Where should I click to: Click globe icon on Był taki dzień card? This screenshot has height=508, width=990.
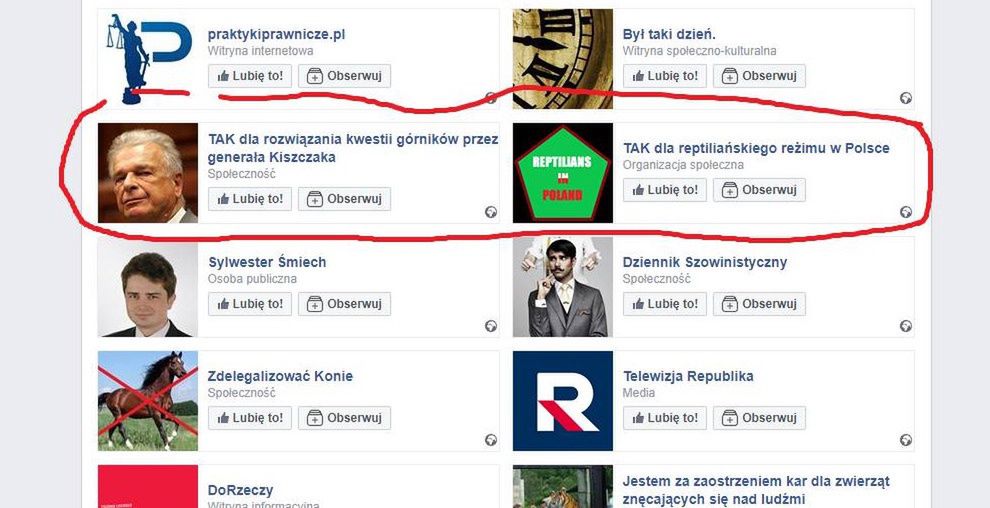[905, 98]
